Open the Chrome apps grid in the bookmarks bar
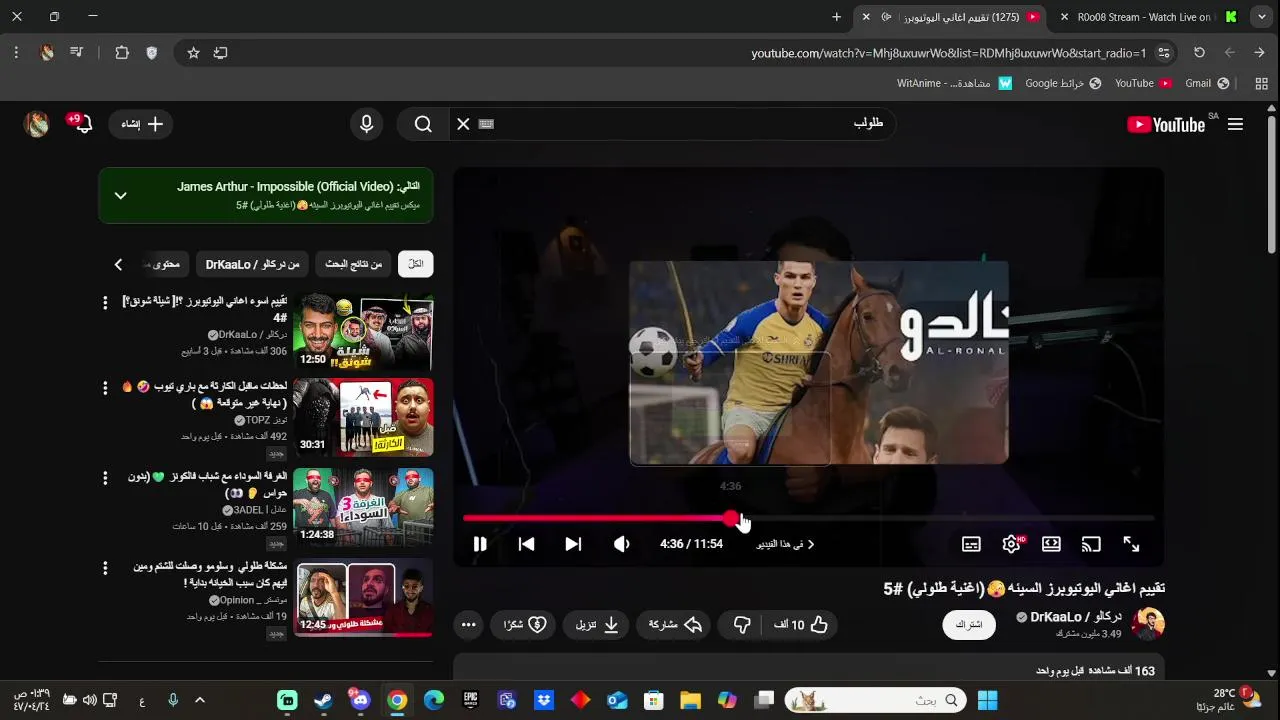Image resolution: width=1280 pixels, height=720 pixels. 1261,83
